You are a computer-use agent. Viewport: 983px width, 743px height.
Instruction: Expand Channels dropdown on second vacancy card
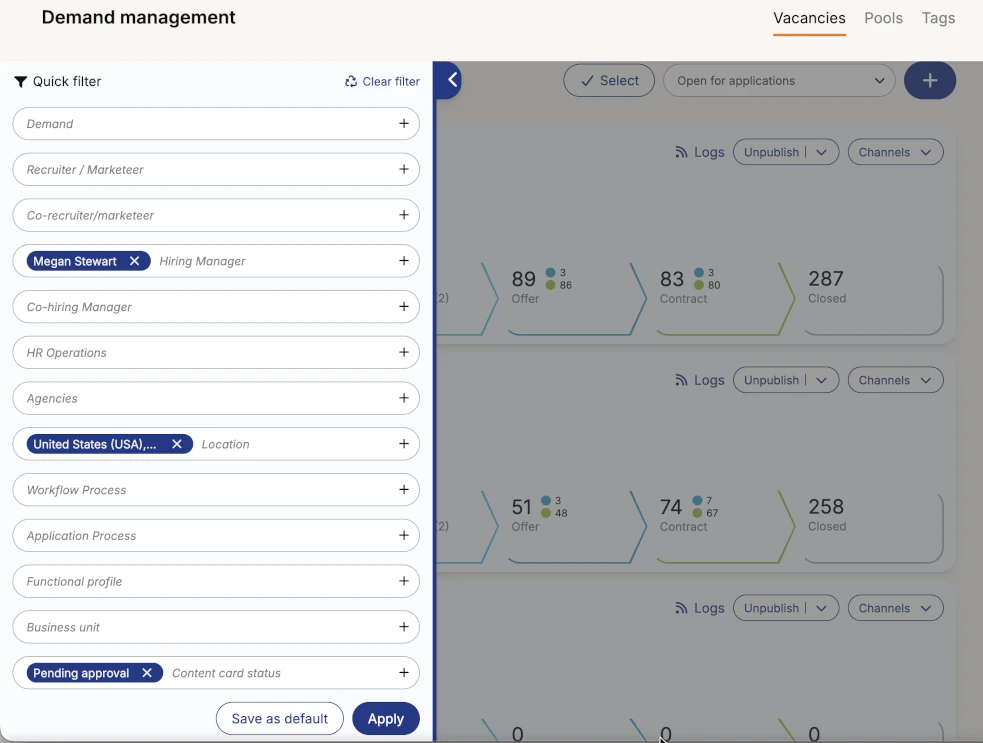pos(895,381)
